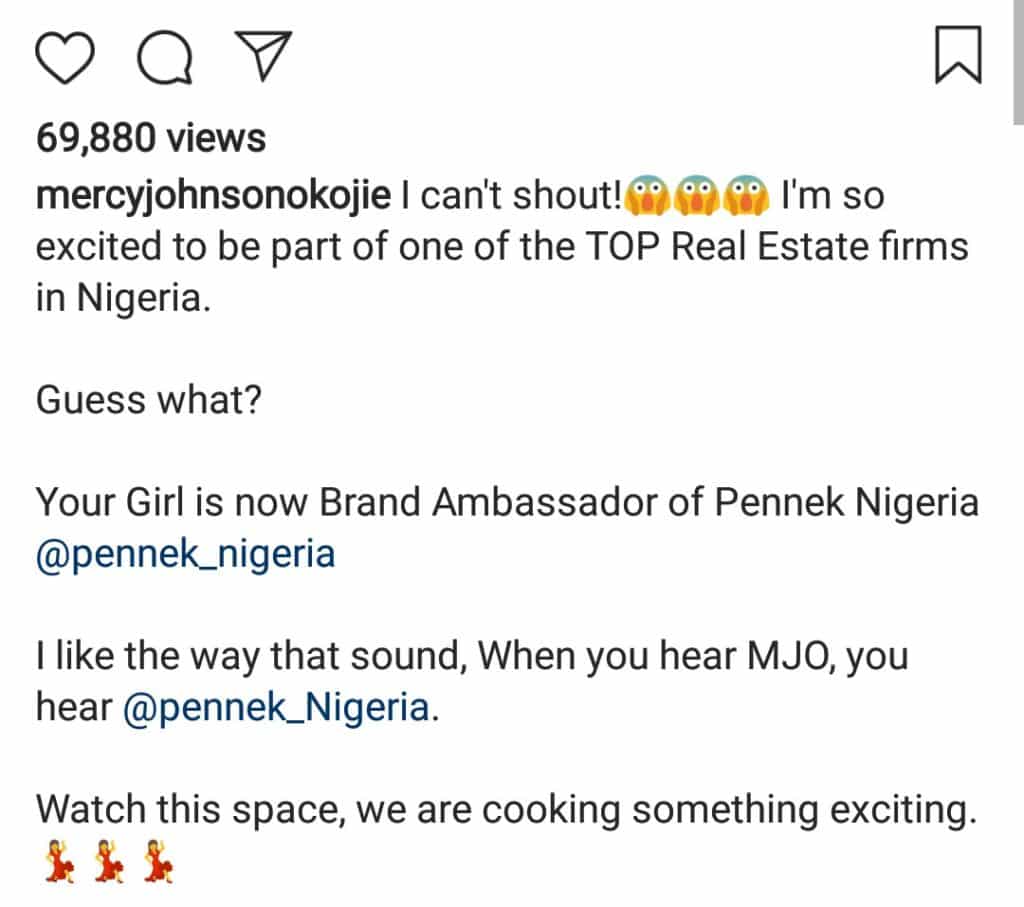Image resolution: width=1024 pixels, height=907 pixels.
Task: Open comments via speech bubble icon
Action: 165,57
